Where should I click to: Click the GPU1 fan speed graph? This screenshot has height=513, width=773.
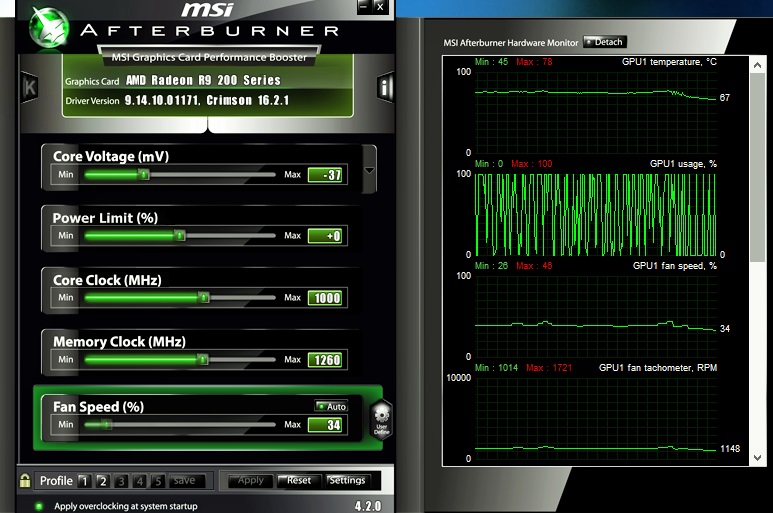[596, 316]
